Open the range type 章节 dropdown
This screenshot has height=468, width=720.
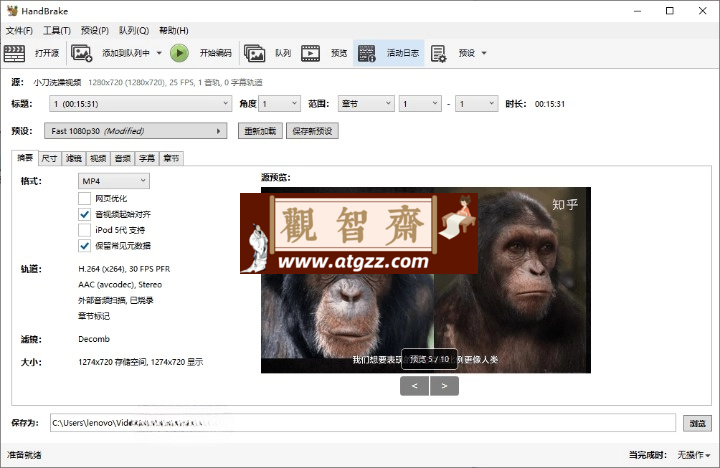point(366,104)
